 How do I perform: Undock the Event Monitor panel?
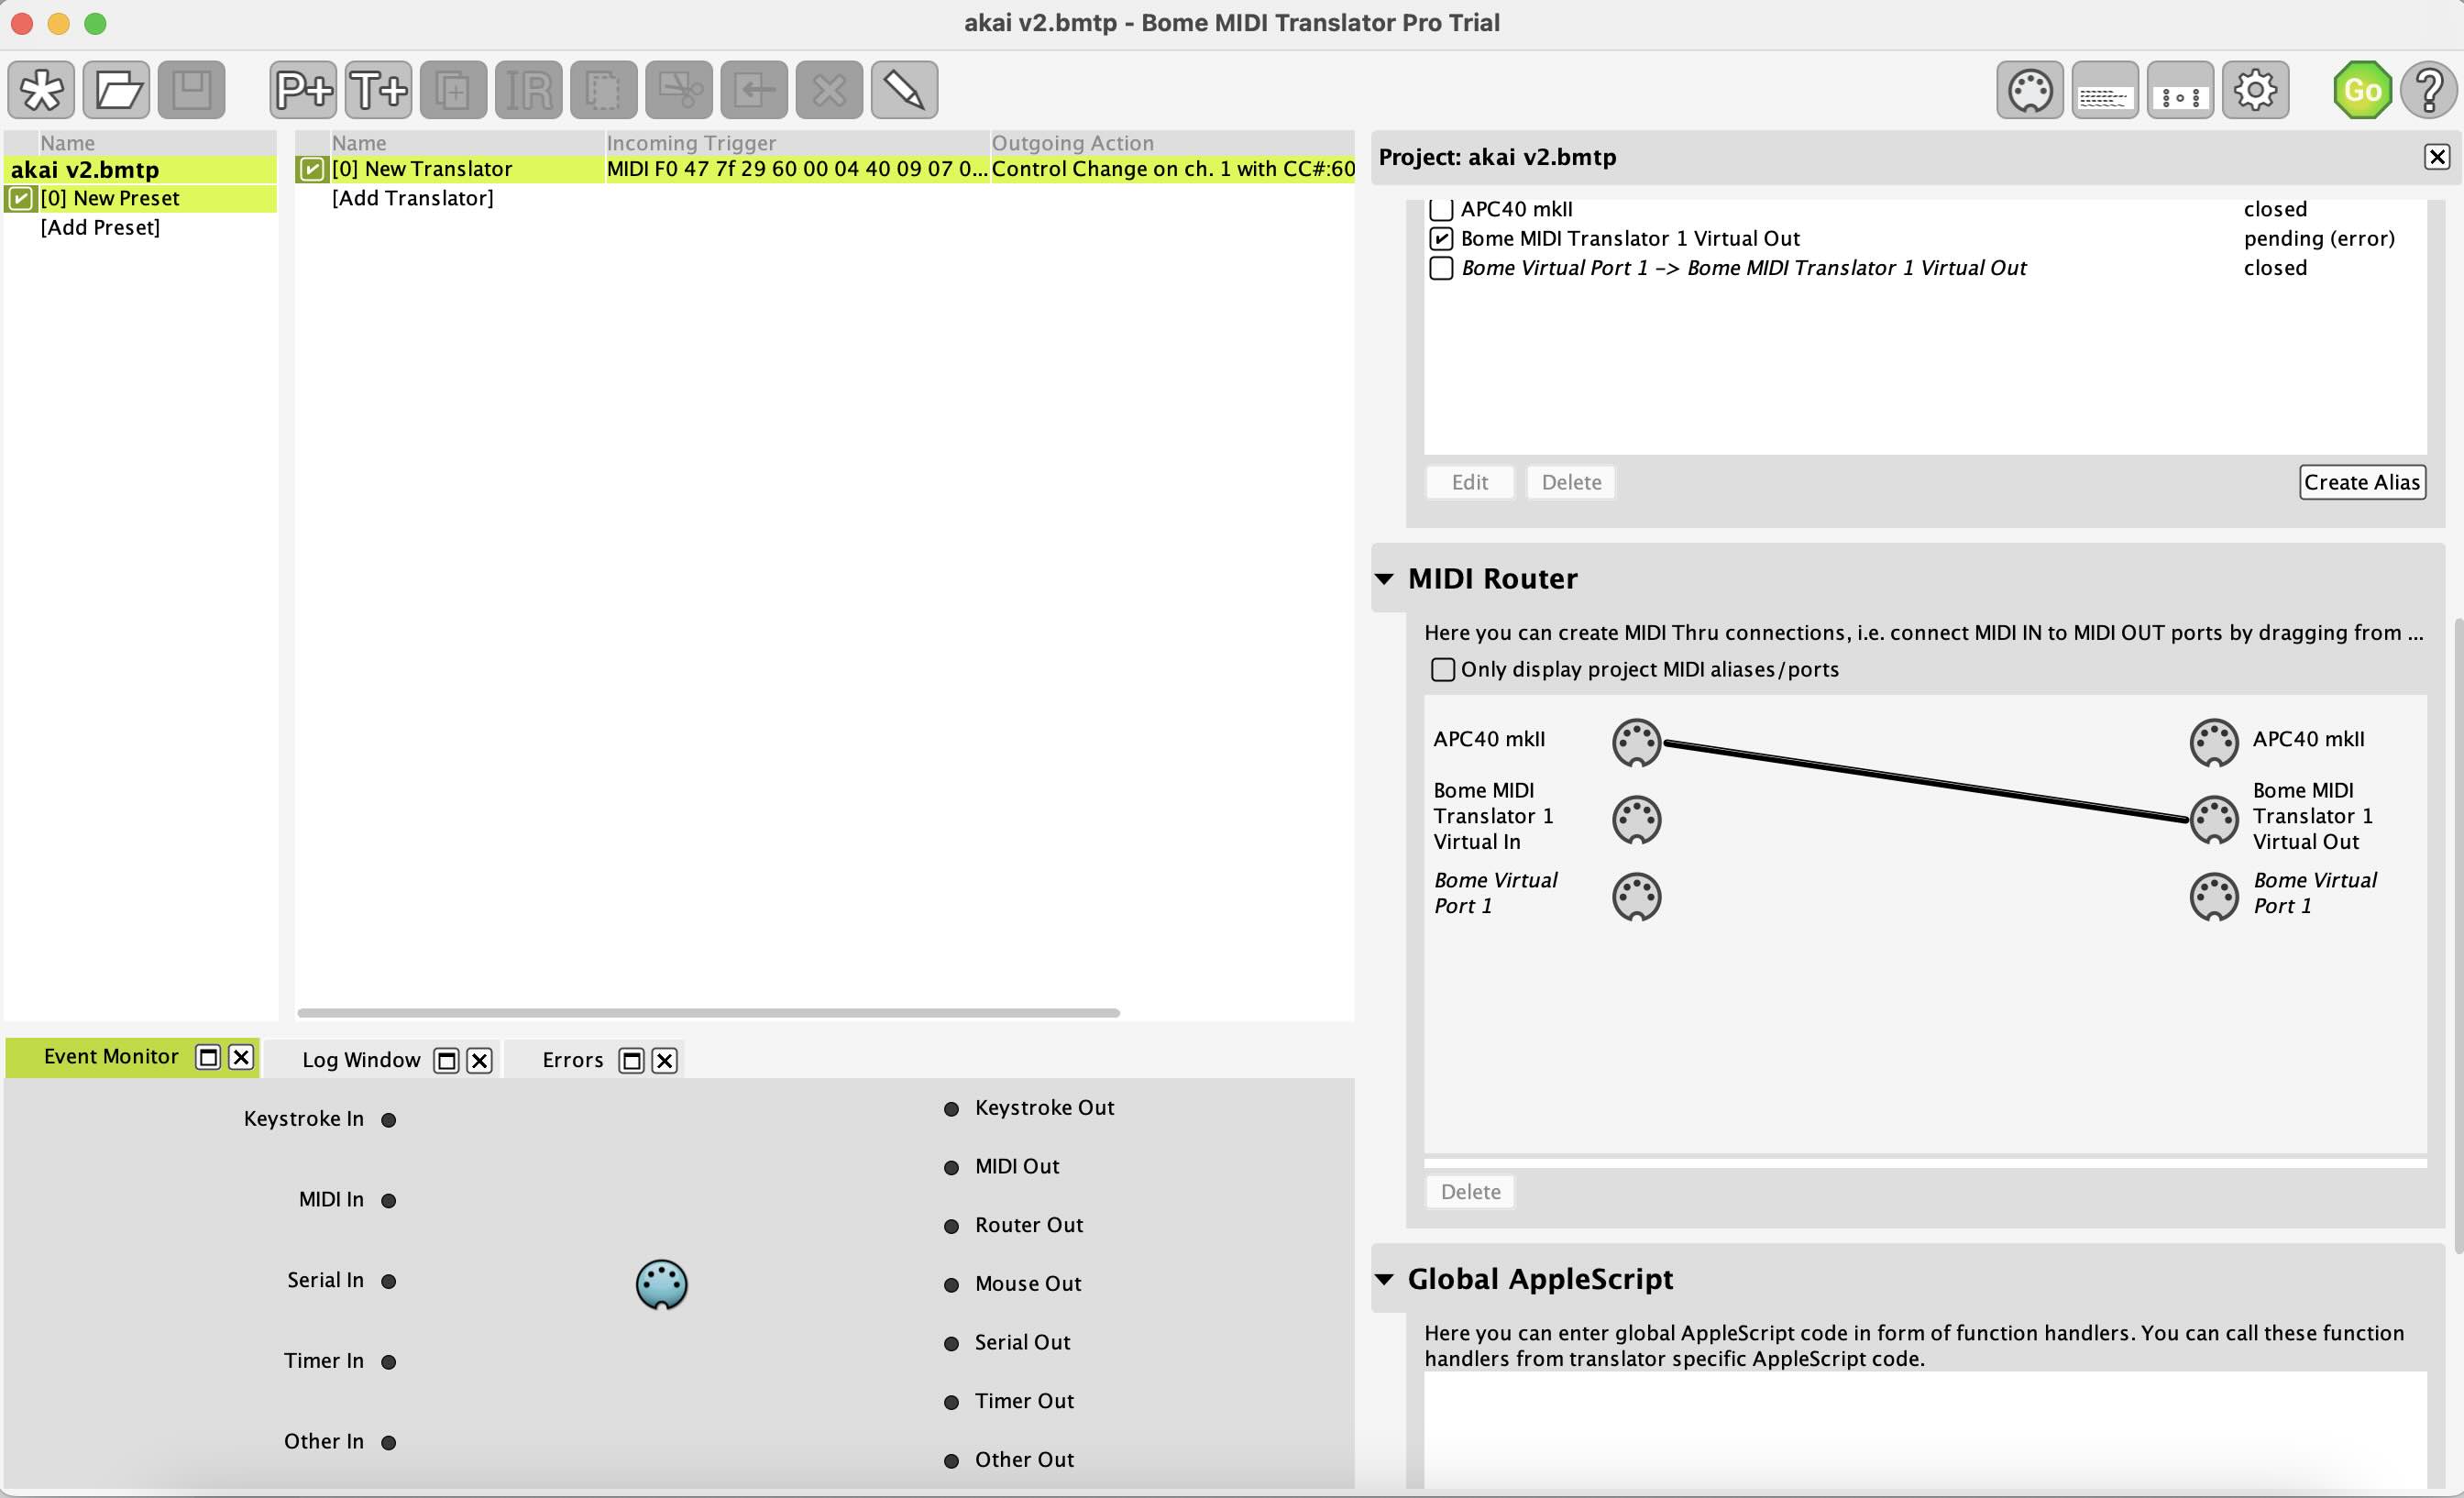click(207, 1057)
